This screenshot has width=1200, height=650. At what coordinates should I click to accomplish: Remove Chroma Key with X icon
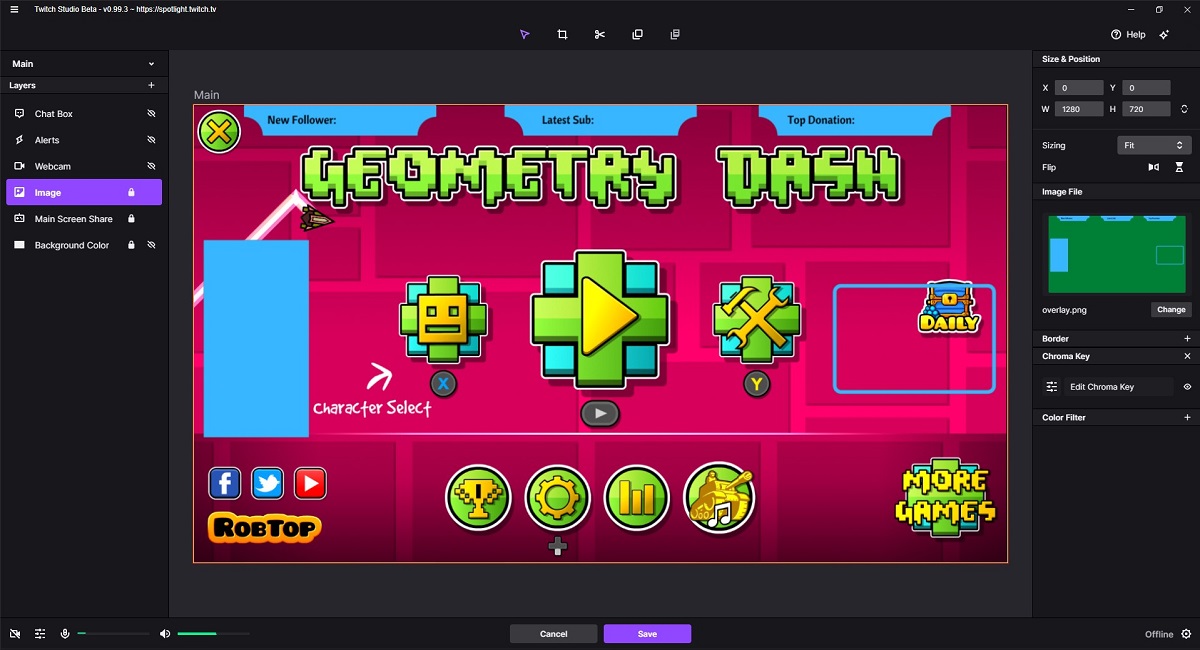tap(1187, 356)
